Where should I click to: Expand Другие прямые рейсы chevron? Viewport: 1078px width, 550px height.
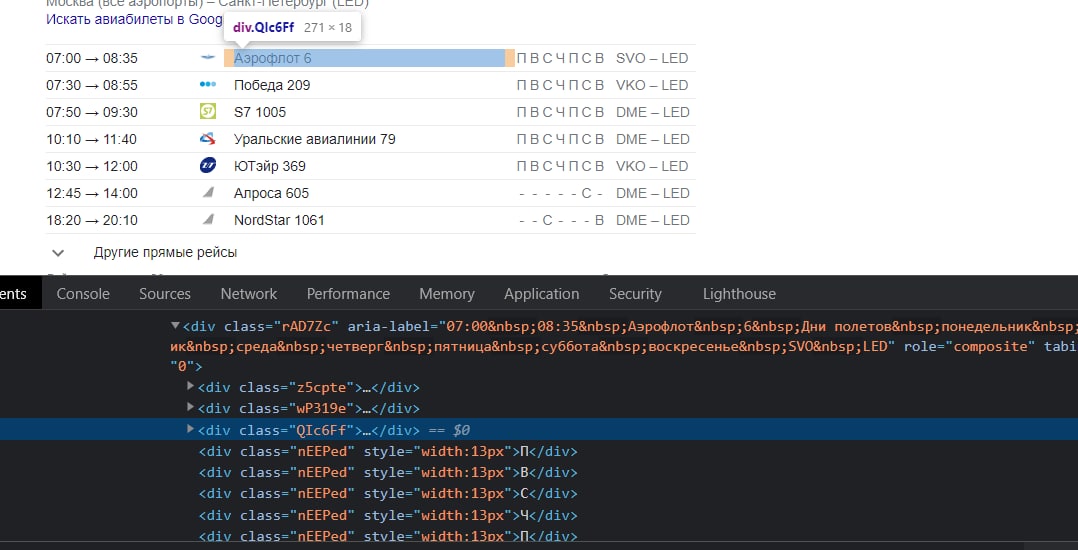(58, 253)
